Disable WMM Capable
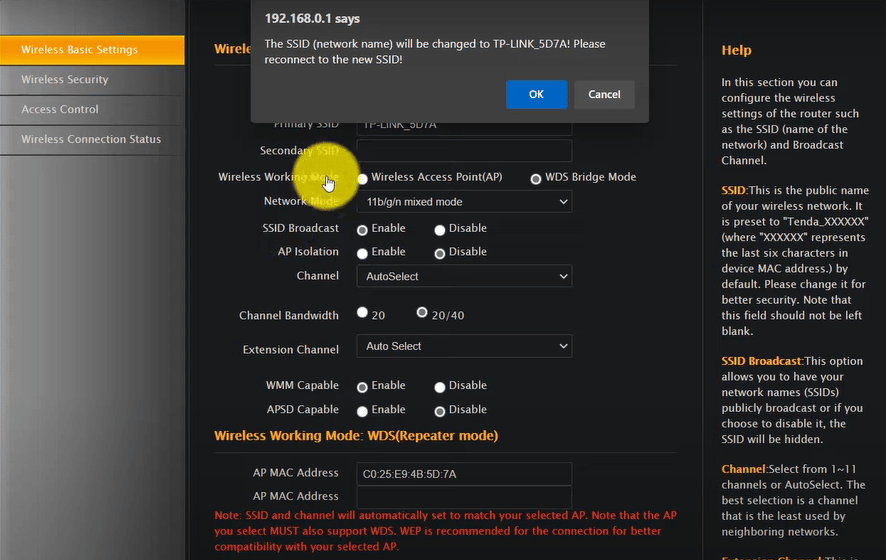The width and height of the screenshot is (886, 560). pyautogui.click(x=440, y=387)
